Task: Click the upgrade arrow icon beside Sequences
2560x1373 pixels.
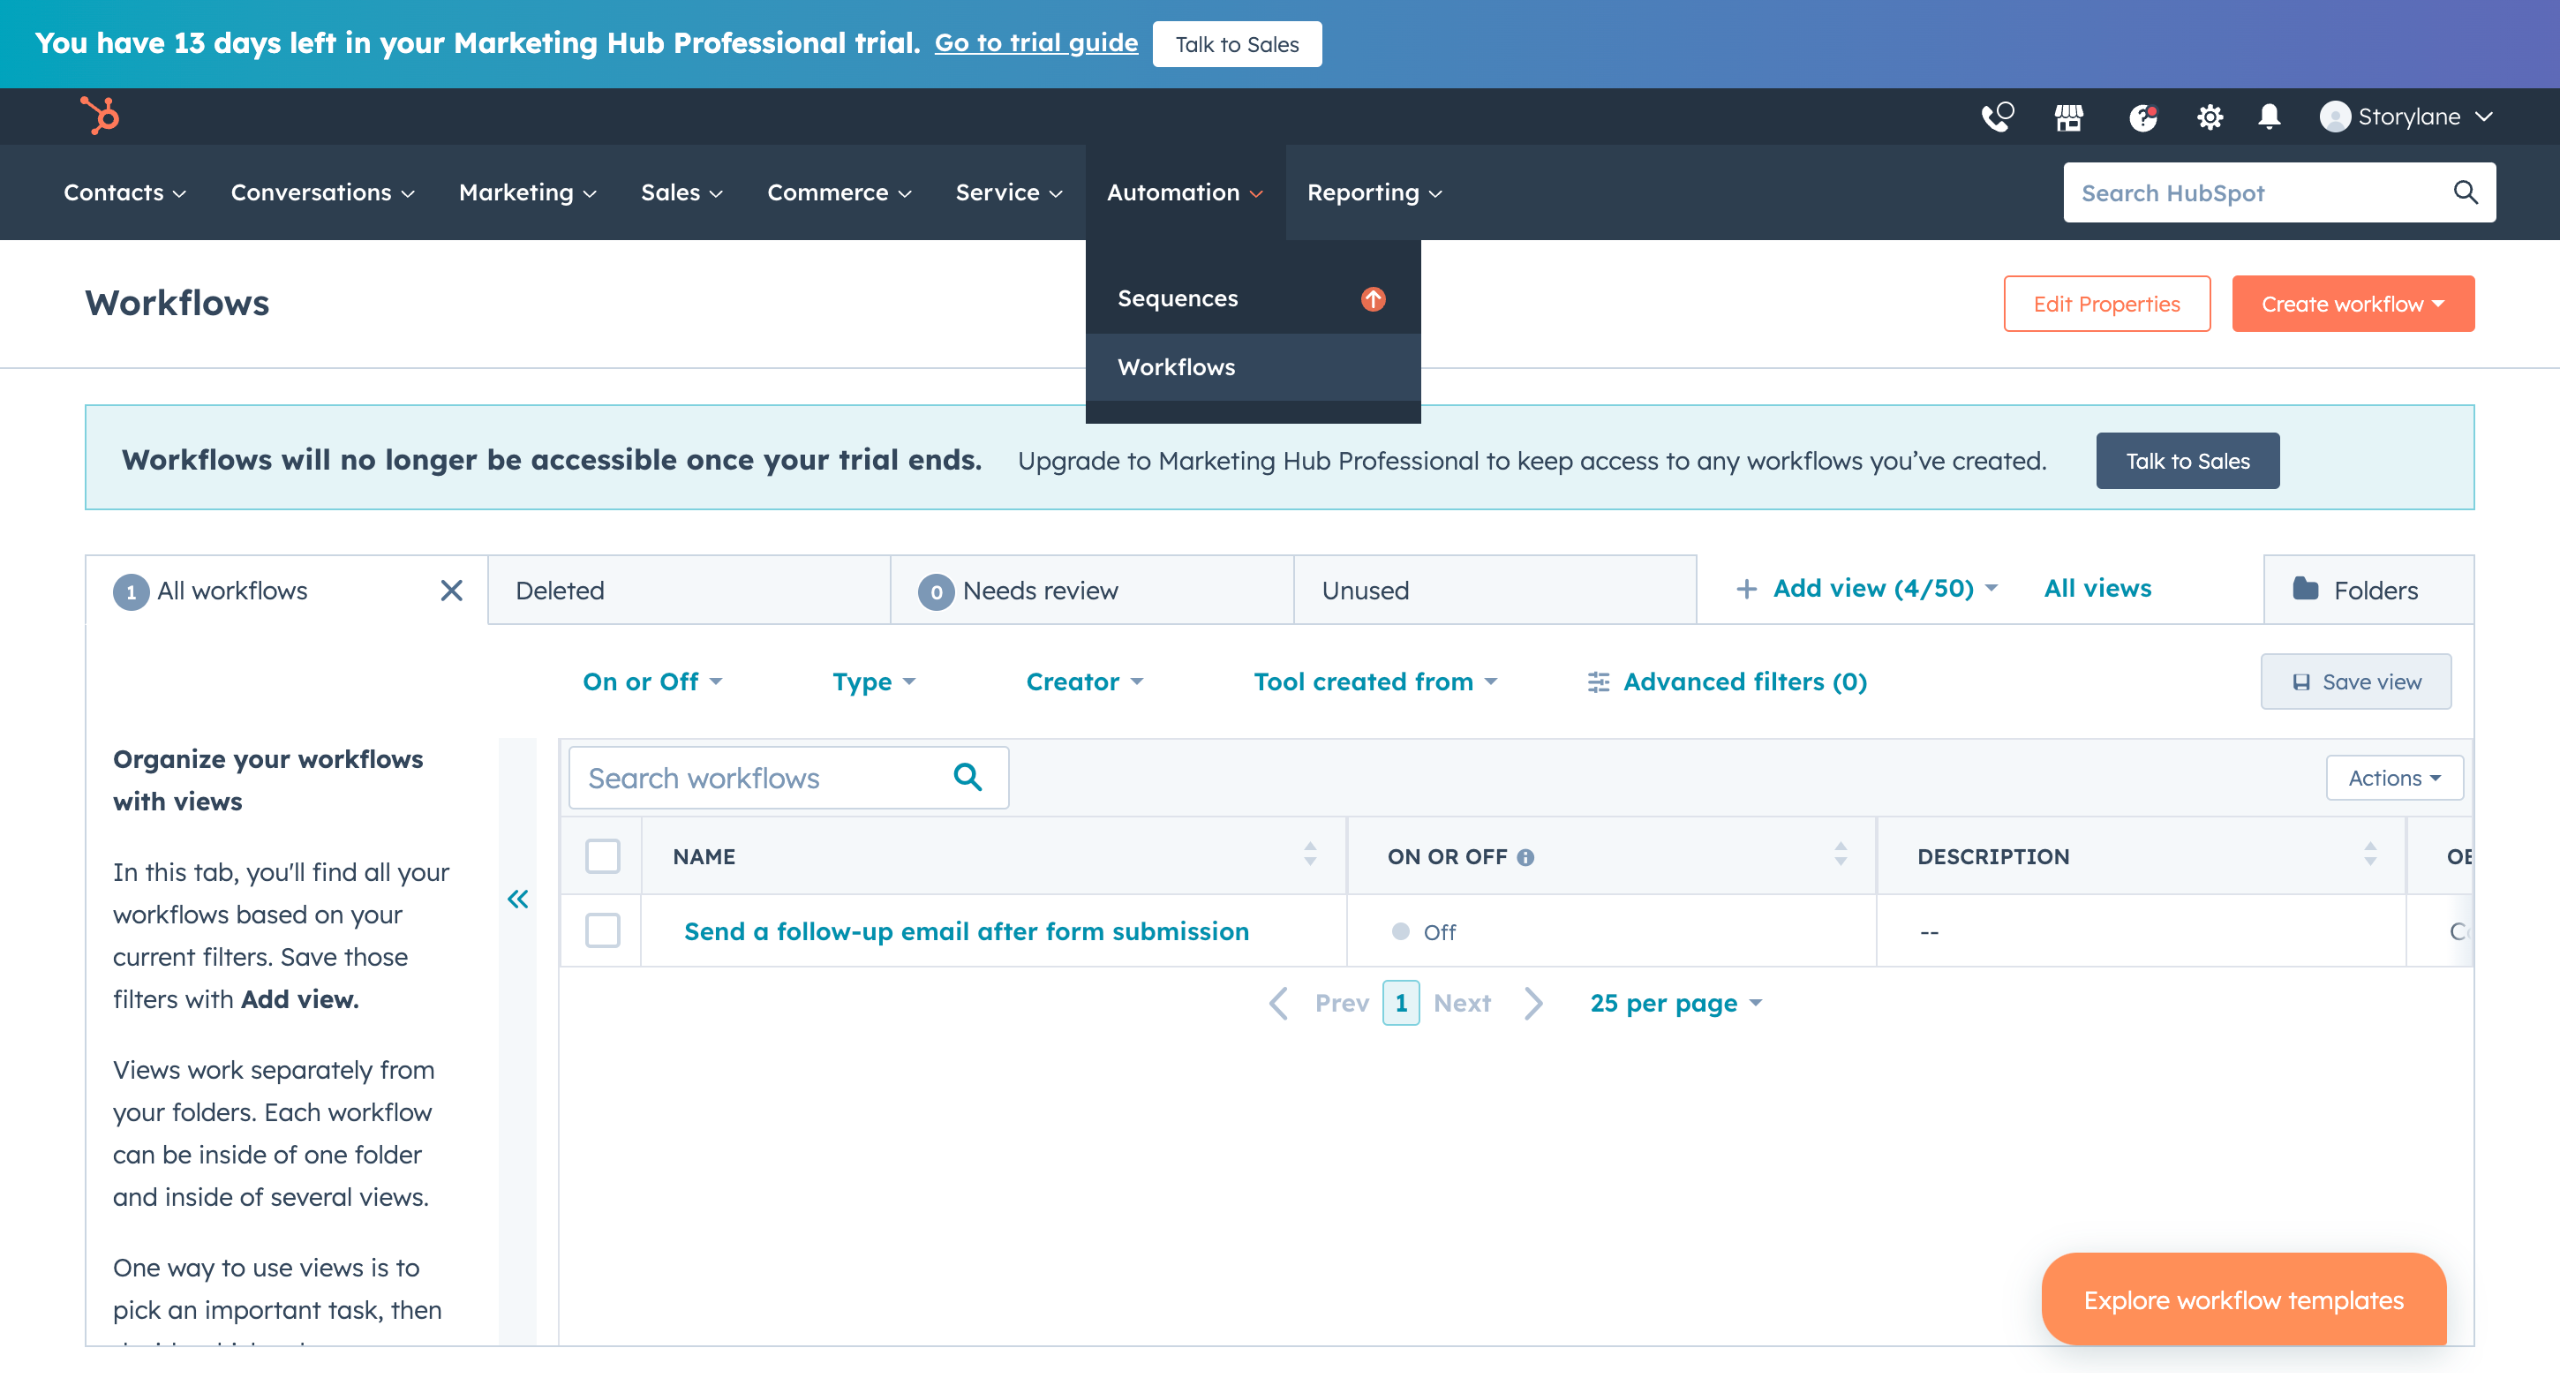Action: 1373,298
